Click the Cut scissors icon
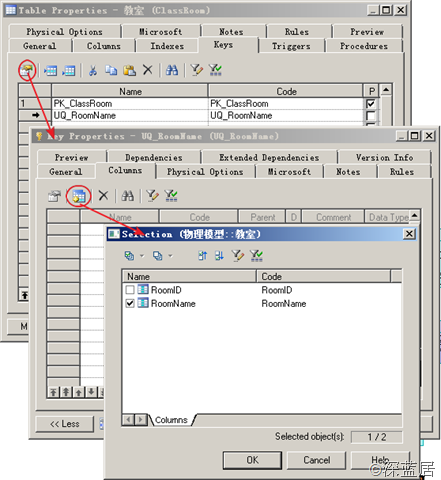 [x=93, y=70]
